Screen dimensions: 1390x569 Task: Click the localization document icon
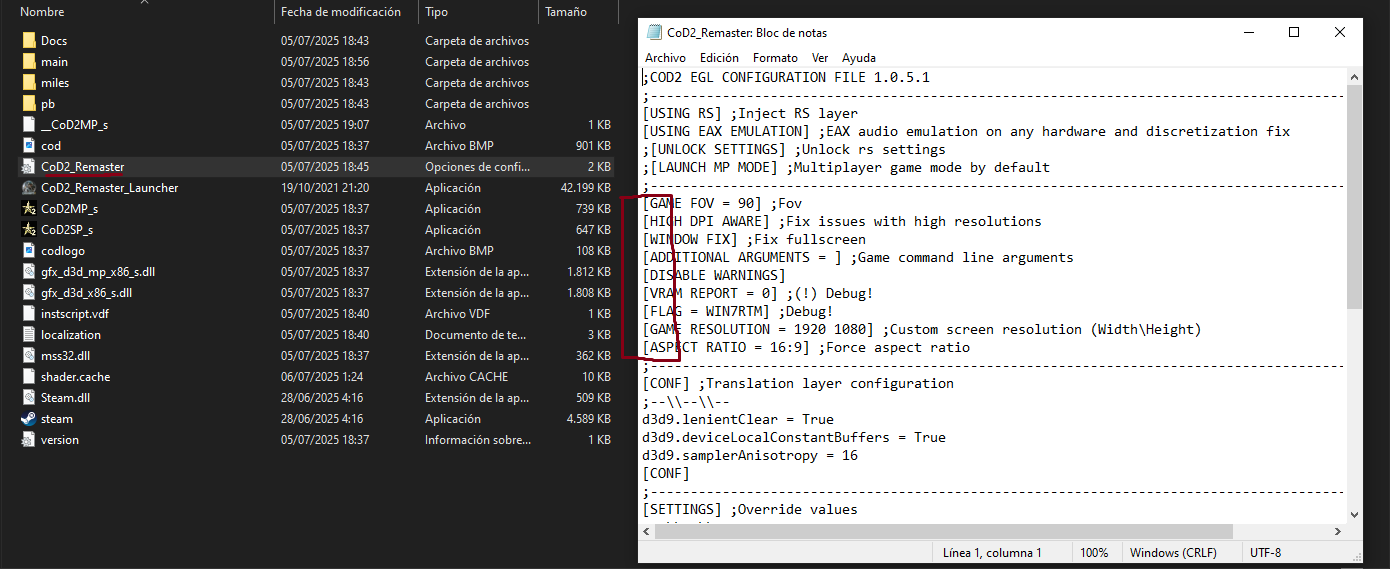[x=29, y=335]
